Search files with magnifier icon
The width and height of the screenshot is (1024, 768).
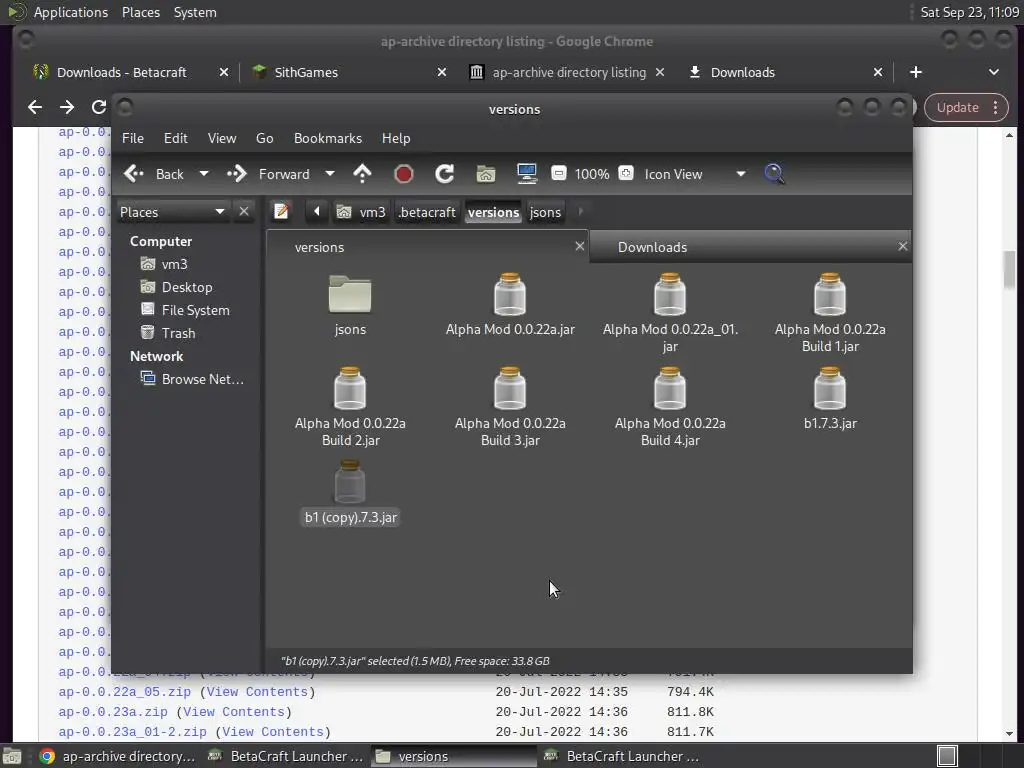coord(774,174)
